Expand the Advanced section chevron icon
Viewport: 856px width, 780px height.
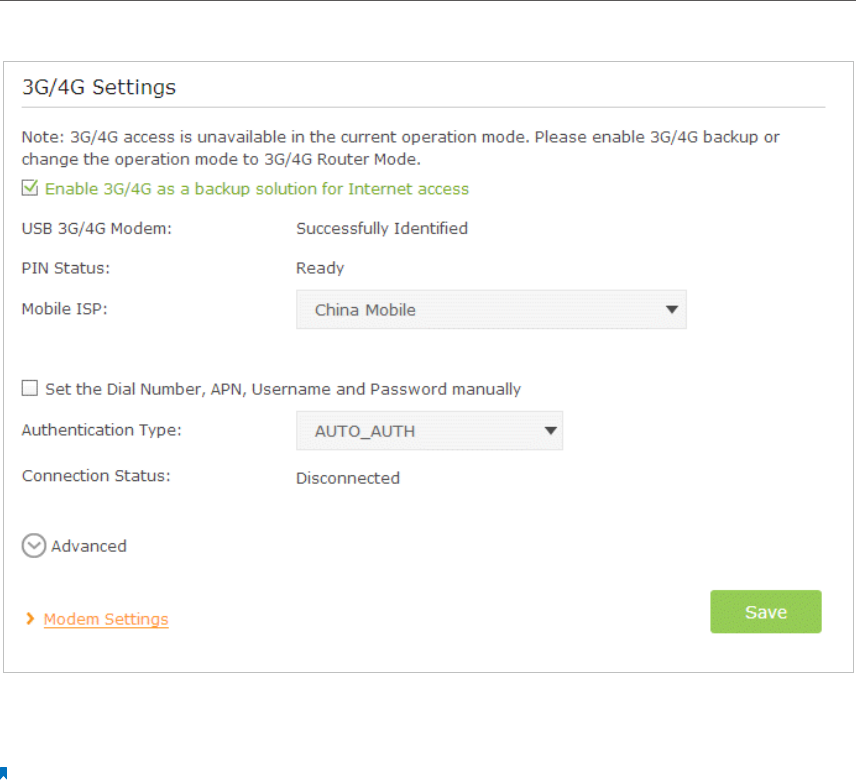point(34,546)
